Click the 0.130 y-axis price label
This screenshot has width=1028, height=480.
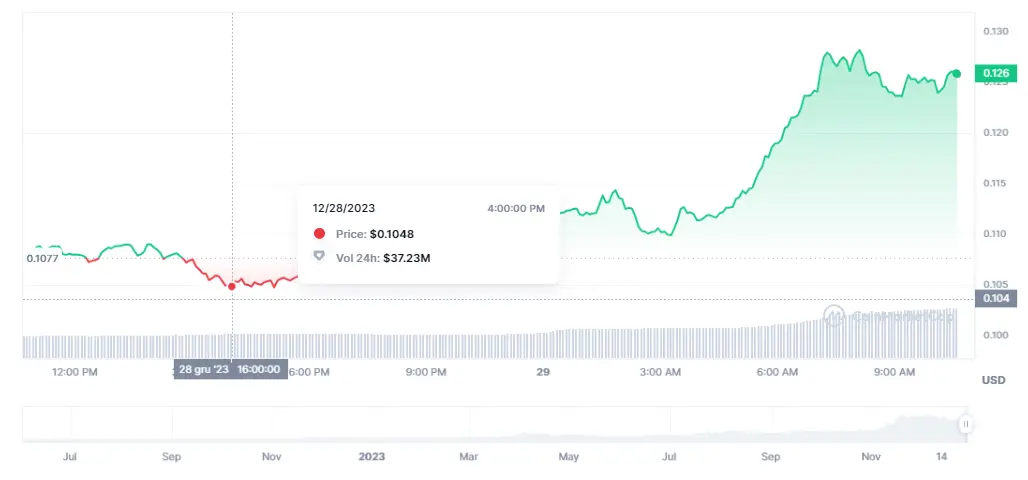[996, 32]
